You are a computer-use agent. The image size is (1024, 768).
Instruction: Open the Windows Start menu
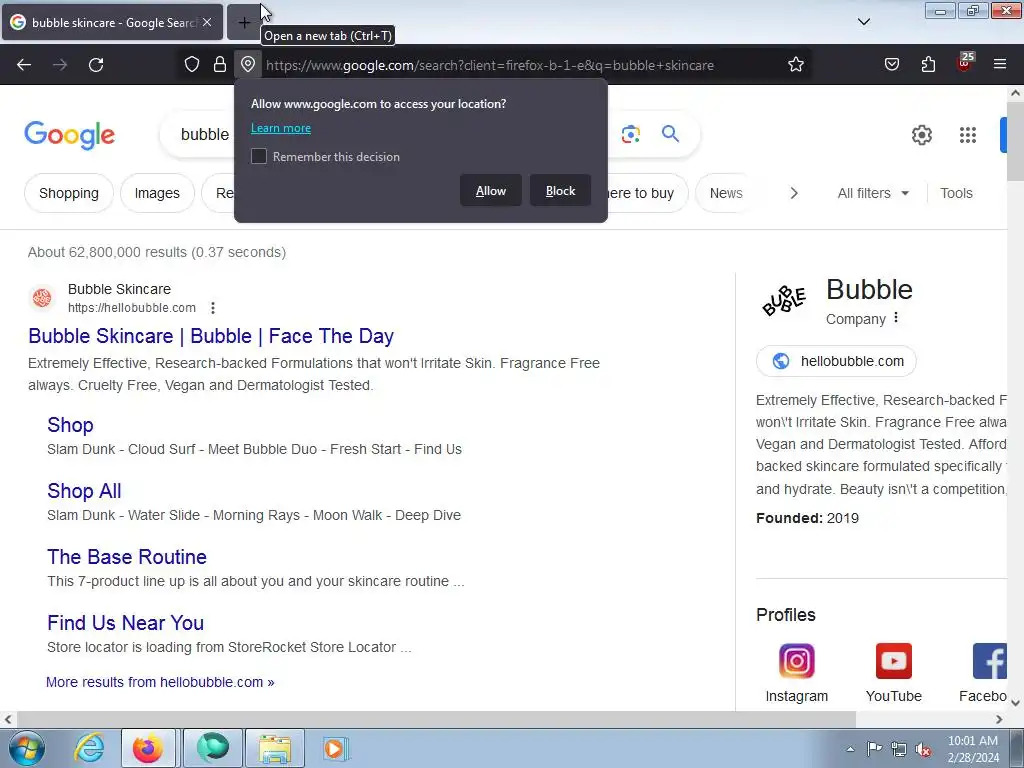point(26,748)
